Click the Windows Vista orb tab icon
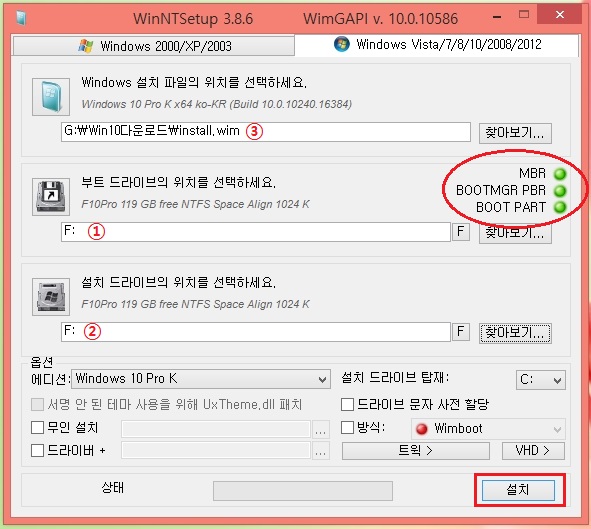 click(x=341, y=44)
